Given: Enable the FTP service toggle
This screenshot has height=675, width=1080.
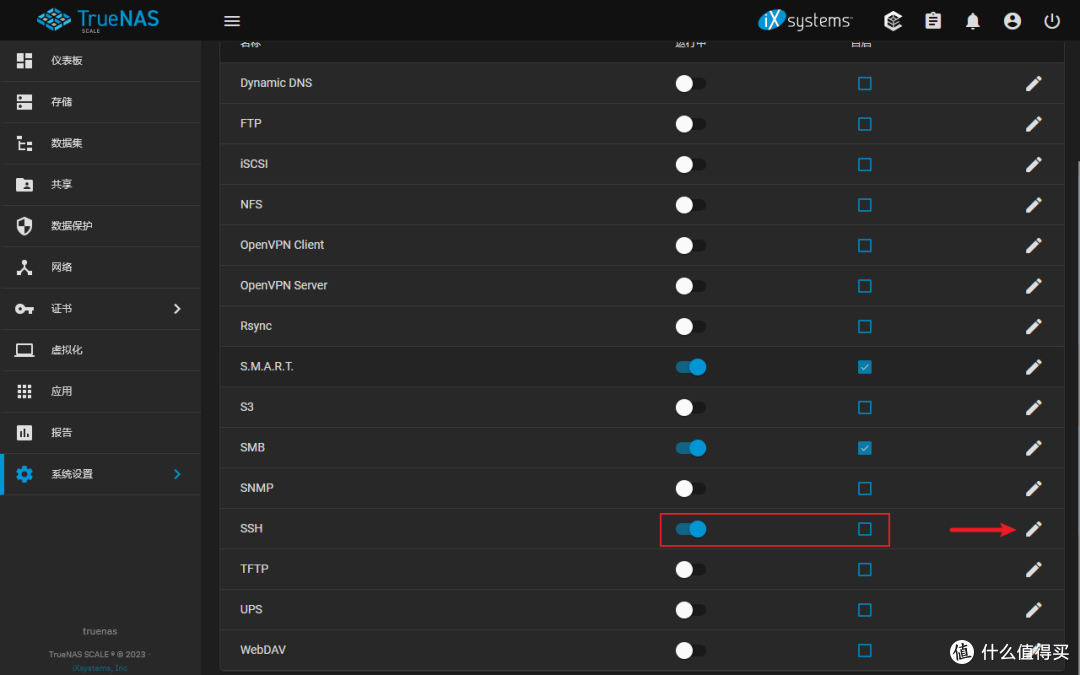Looking at the screenshot, I should click(x=688, y=123).
